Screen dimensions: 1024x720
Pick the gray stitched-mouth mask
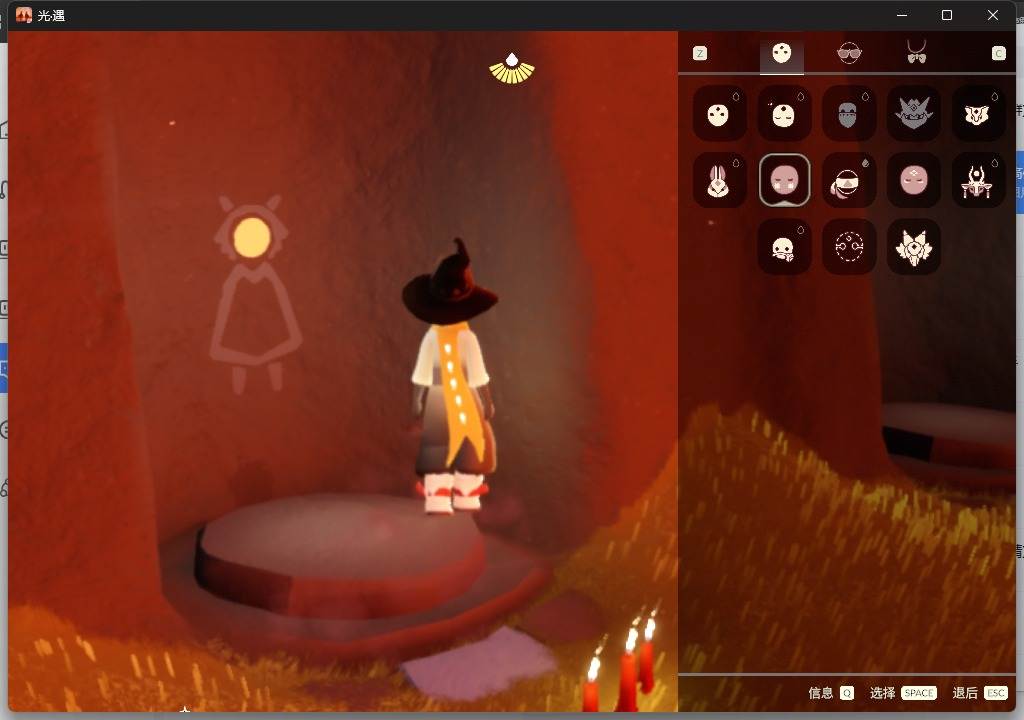[x=848, y=114]
